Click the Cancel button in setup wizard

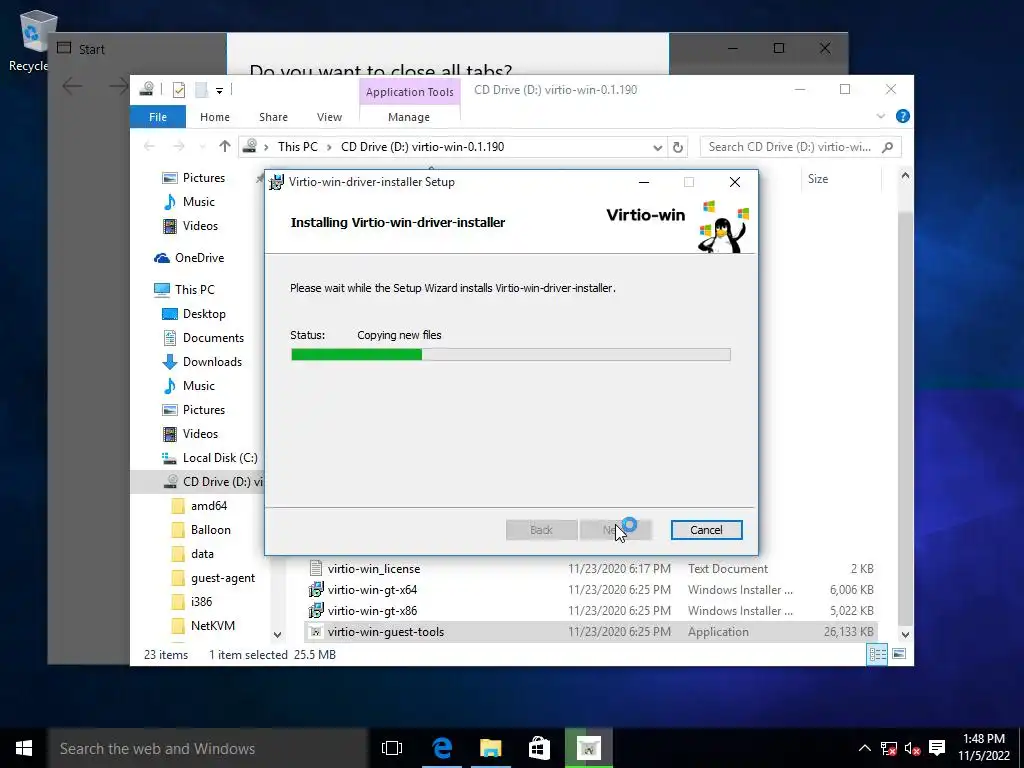(x=706, y=530)
